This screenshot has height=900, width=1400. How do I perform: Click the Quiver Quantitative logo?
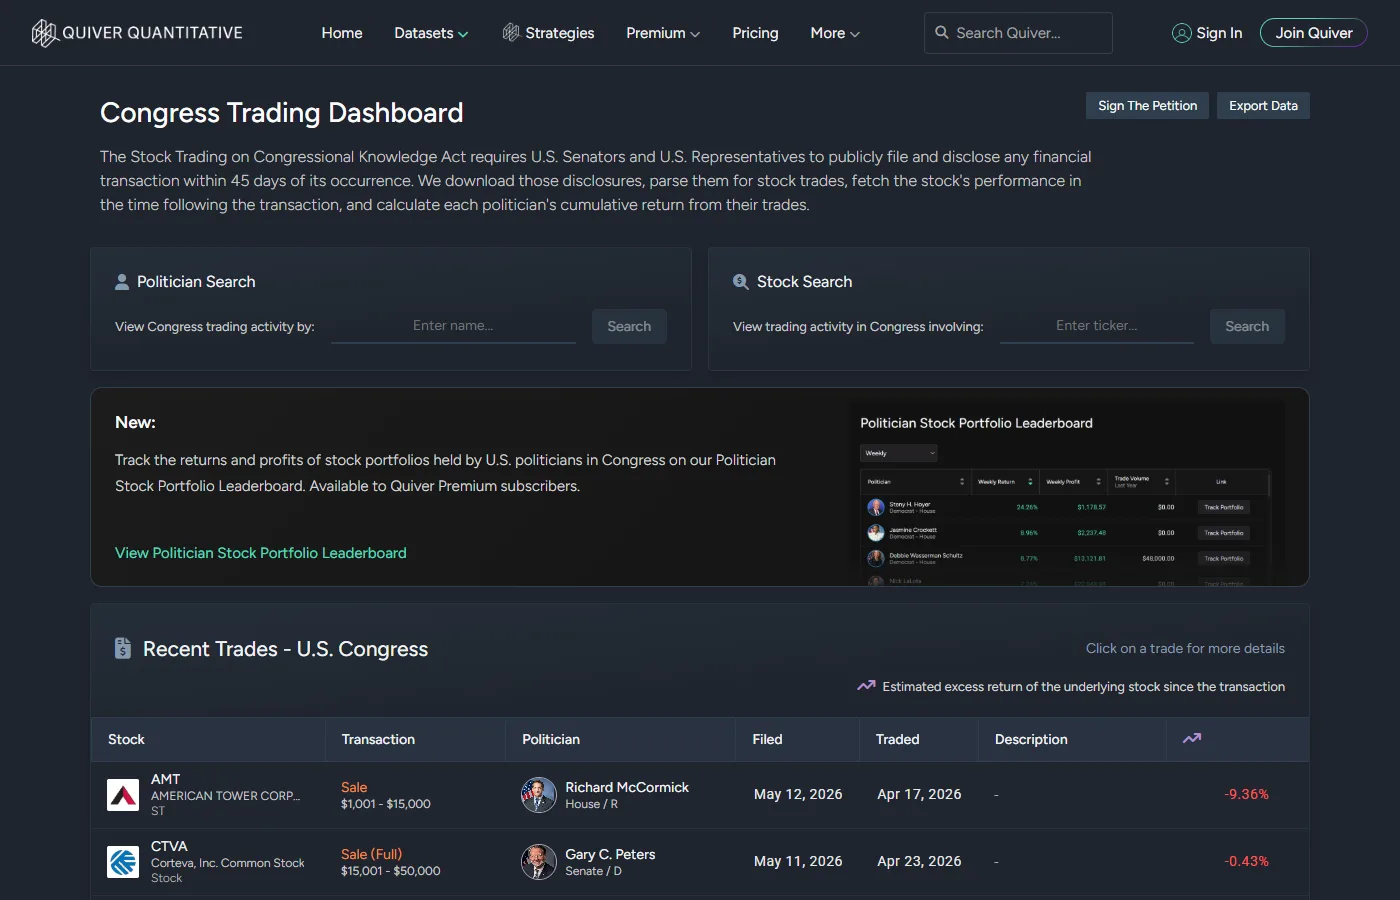pos(137,33)
